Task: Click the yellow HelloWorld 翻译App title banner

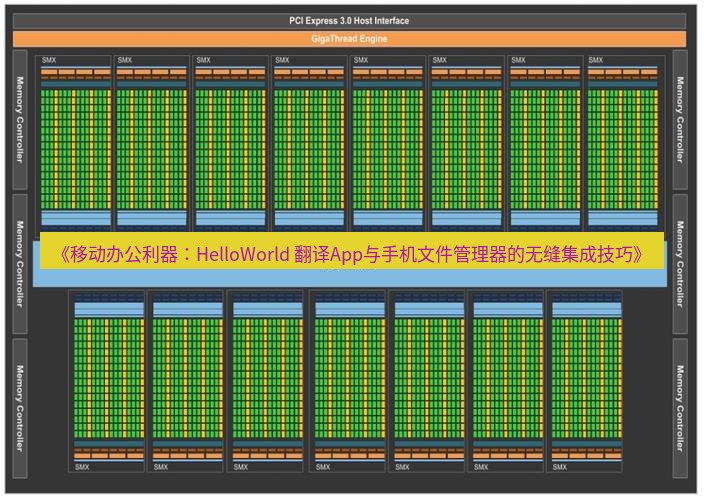Action: tap(352, 251)
